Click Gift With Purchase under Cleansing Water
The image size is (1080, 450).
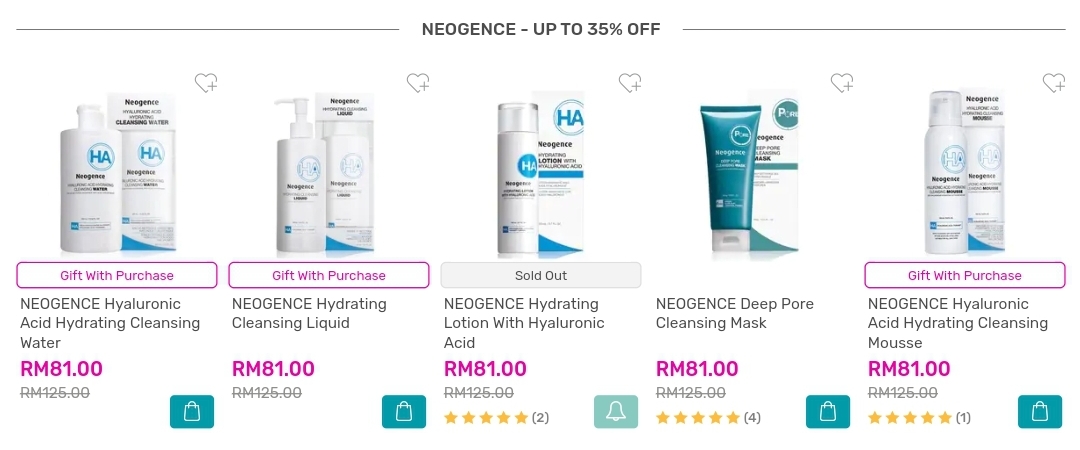tap(117, 275)
